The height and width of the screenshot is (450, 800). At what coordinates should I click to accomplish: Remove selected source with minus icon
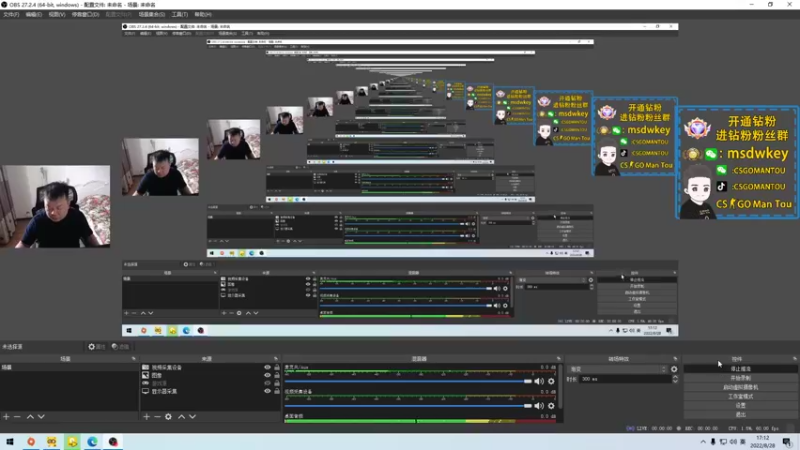click(157, 417)
